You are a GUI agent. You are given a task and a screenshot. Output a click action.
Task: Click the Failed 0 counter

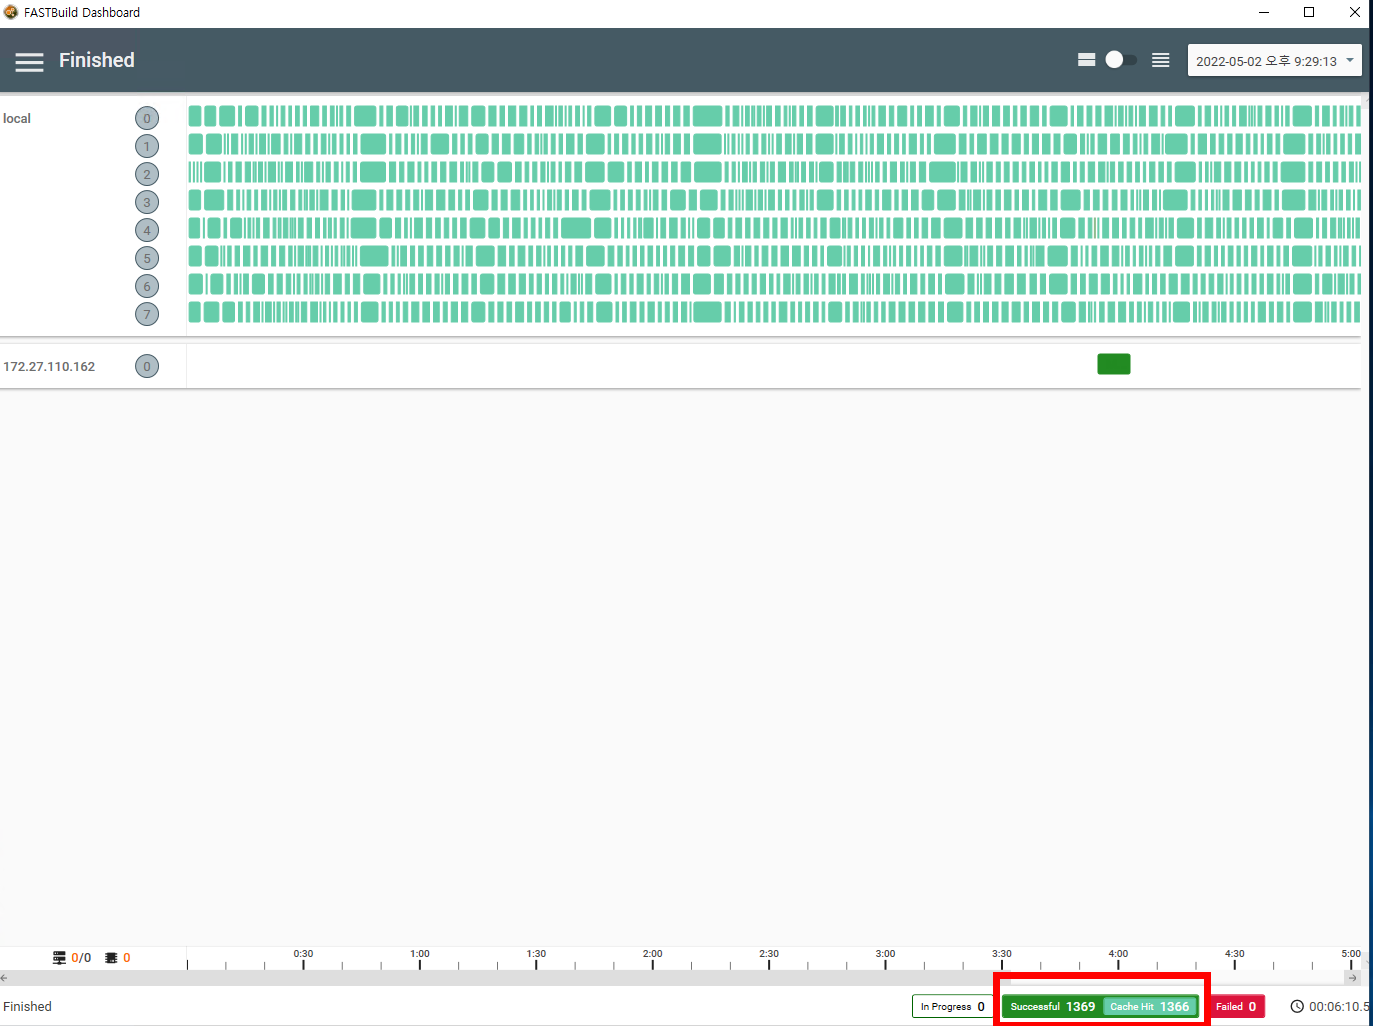[1236, 1006]
